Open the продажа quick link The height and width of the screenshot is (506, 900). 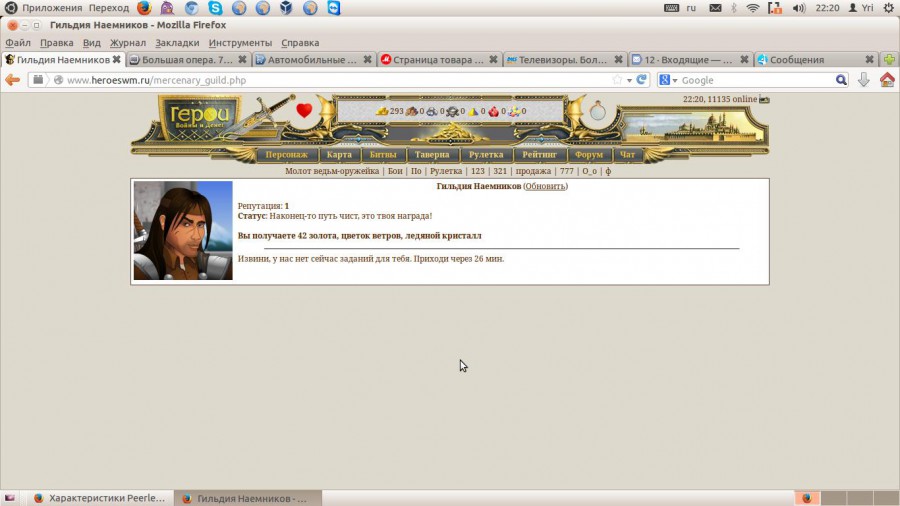click(533, 171)
